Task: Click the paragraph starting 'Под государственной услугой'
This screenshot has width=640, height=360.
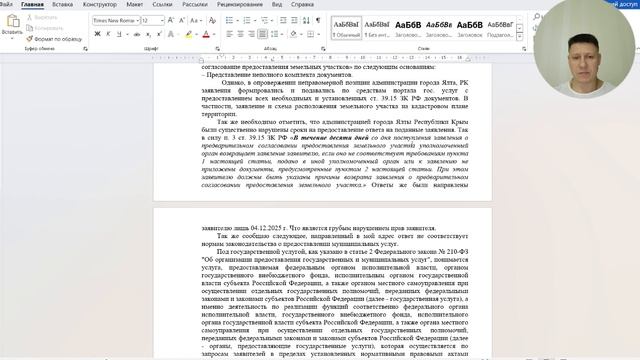Action: coord(335,303)
